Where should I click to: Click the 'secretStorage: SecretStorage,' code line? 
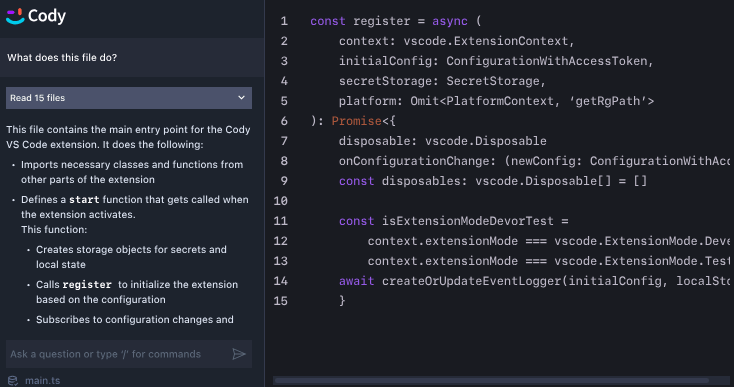[442, 81]
